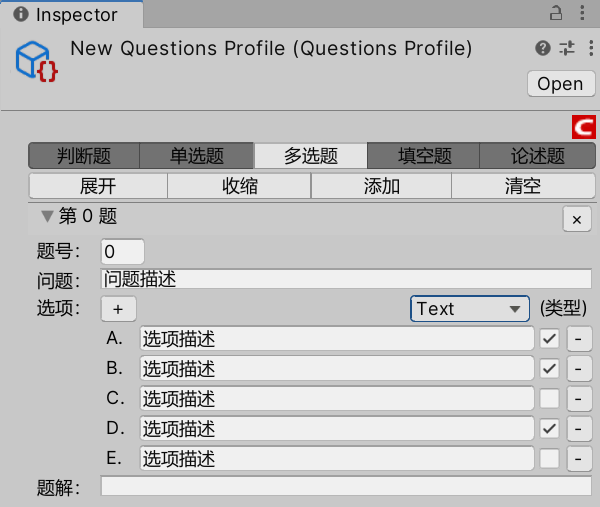600x507 pixels.
Task: Remove option C with minus button
Action: coord(579,398)
